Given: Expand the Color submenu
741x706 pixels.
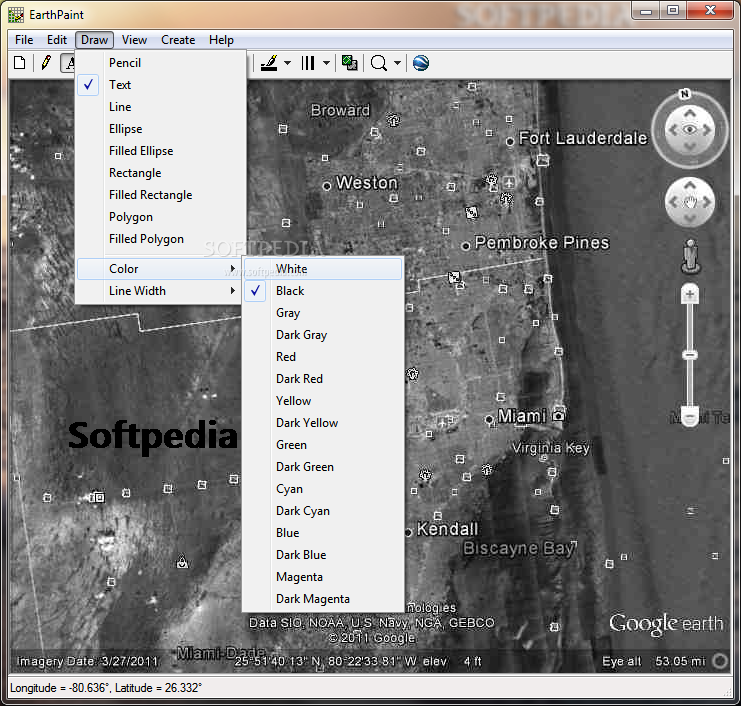Looking at the screenshot, I should [x=160, y=269].
